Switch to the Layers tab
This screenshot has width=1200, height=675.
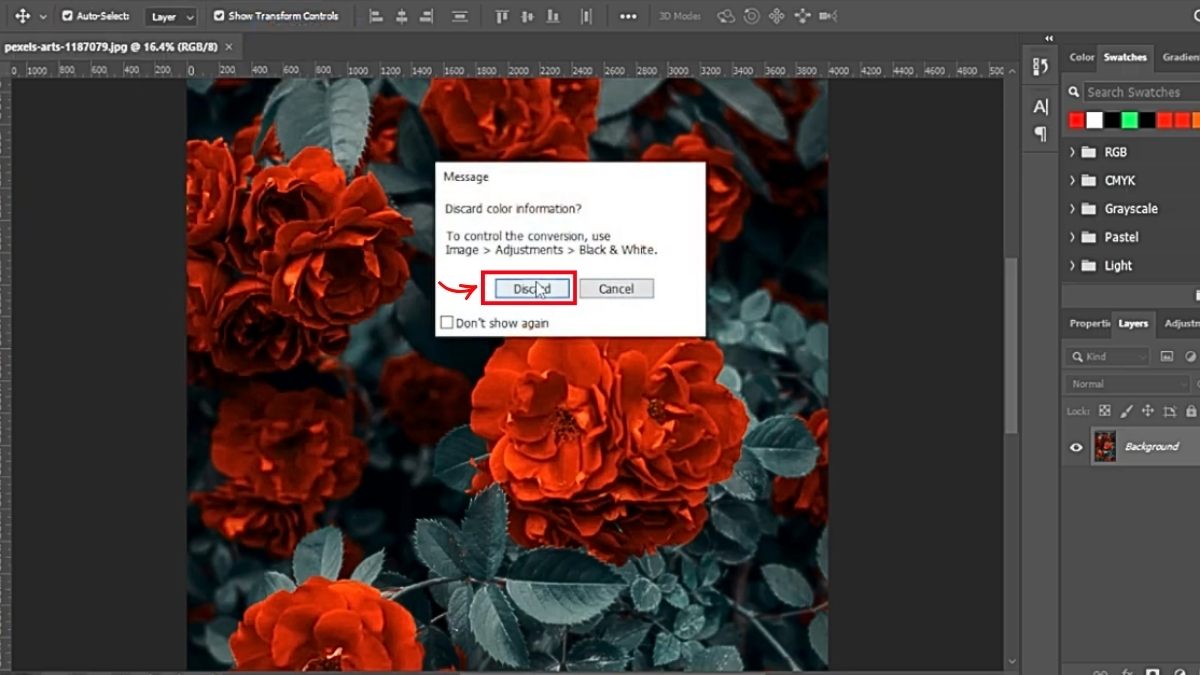pos(1133,323)
